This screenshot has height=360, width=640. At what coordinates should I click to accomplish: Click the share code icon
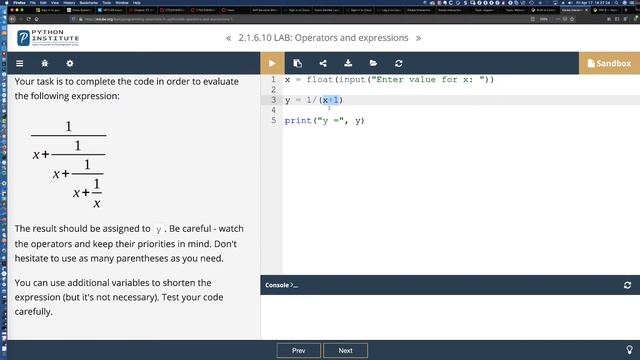click(x=323, y=63)
